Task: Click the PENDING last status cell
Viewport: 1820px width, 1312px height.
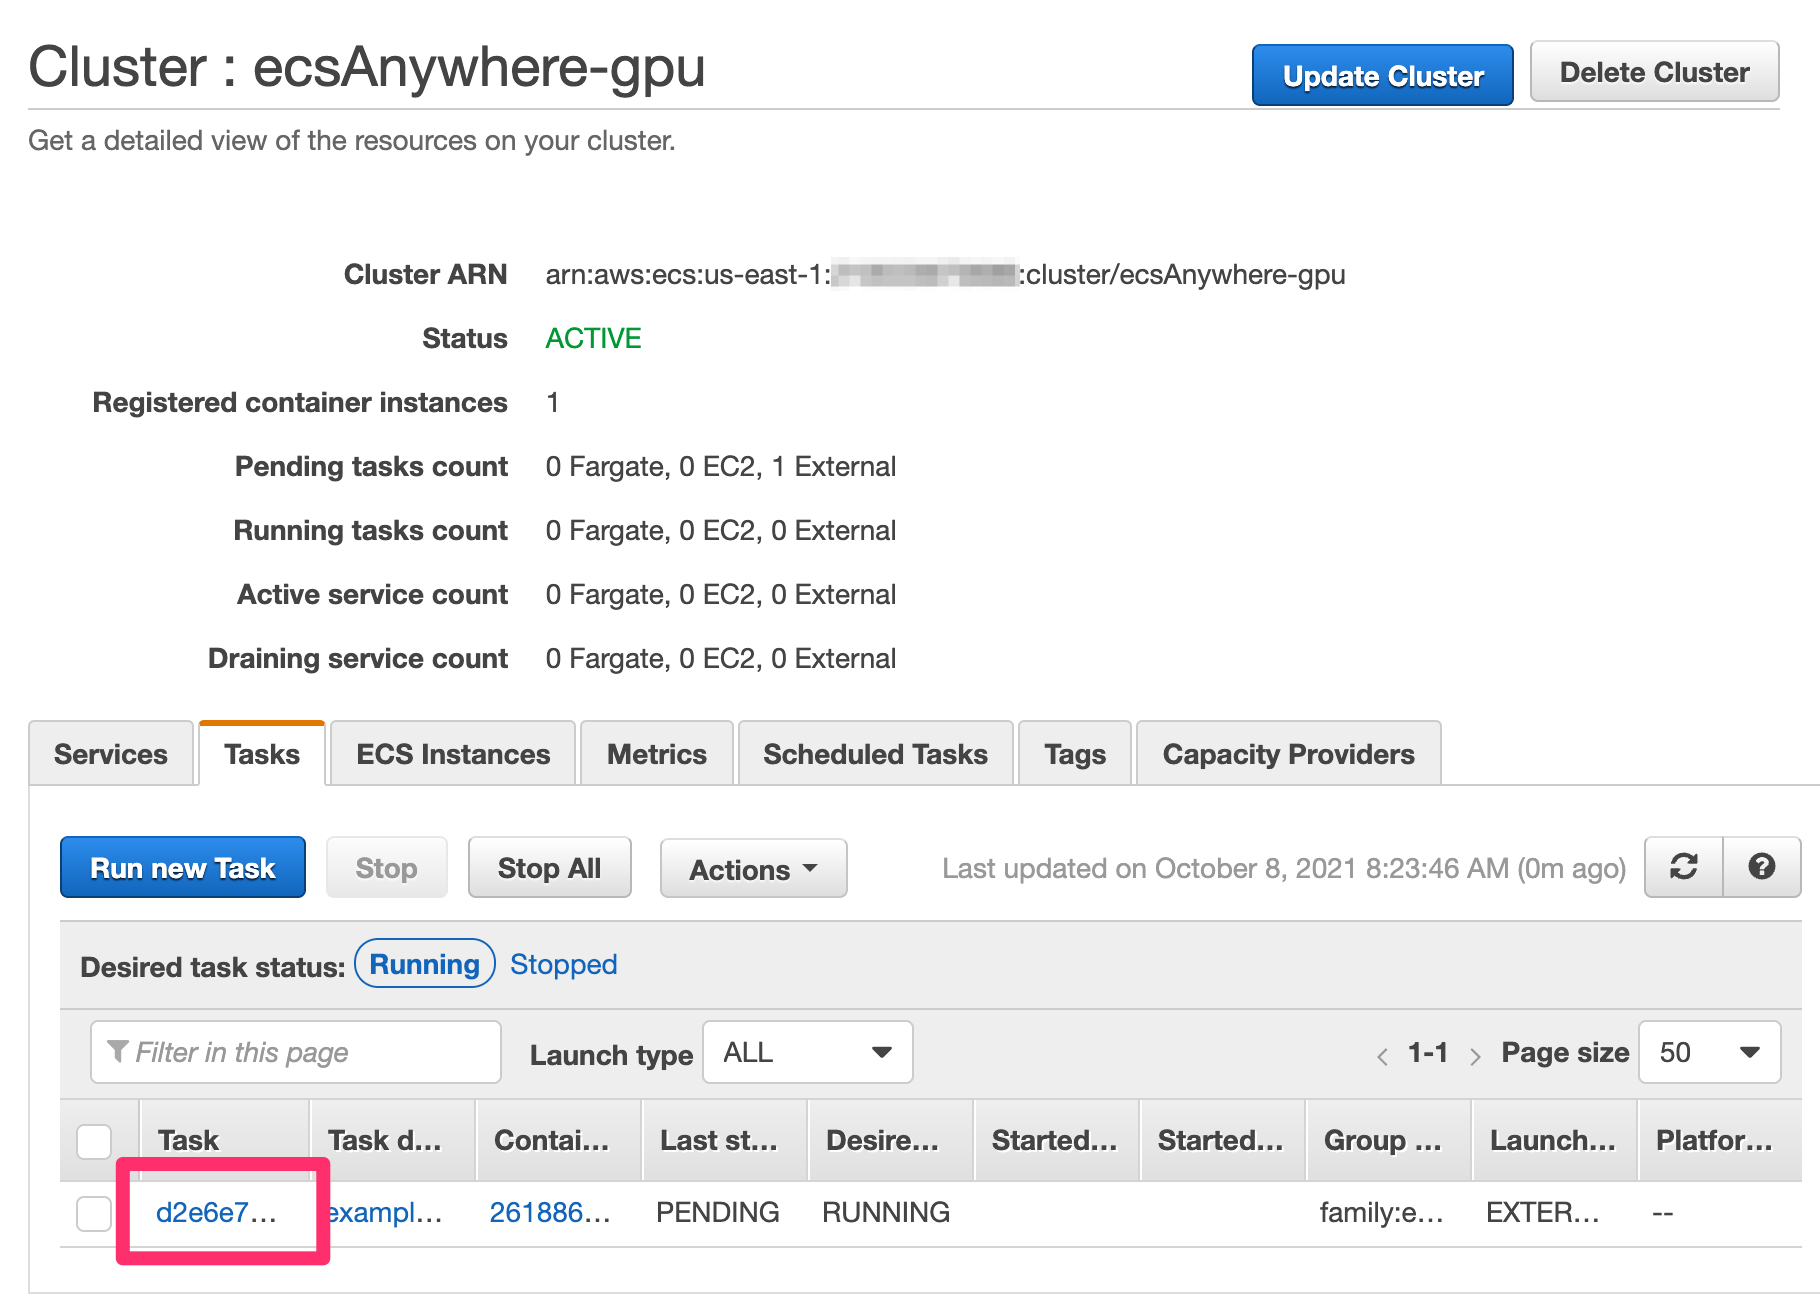Action: coord(717,1212)
